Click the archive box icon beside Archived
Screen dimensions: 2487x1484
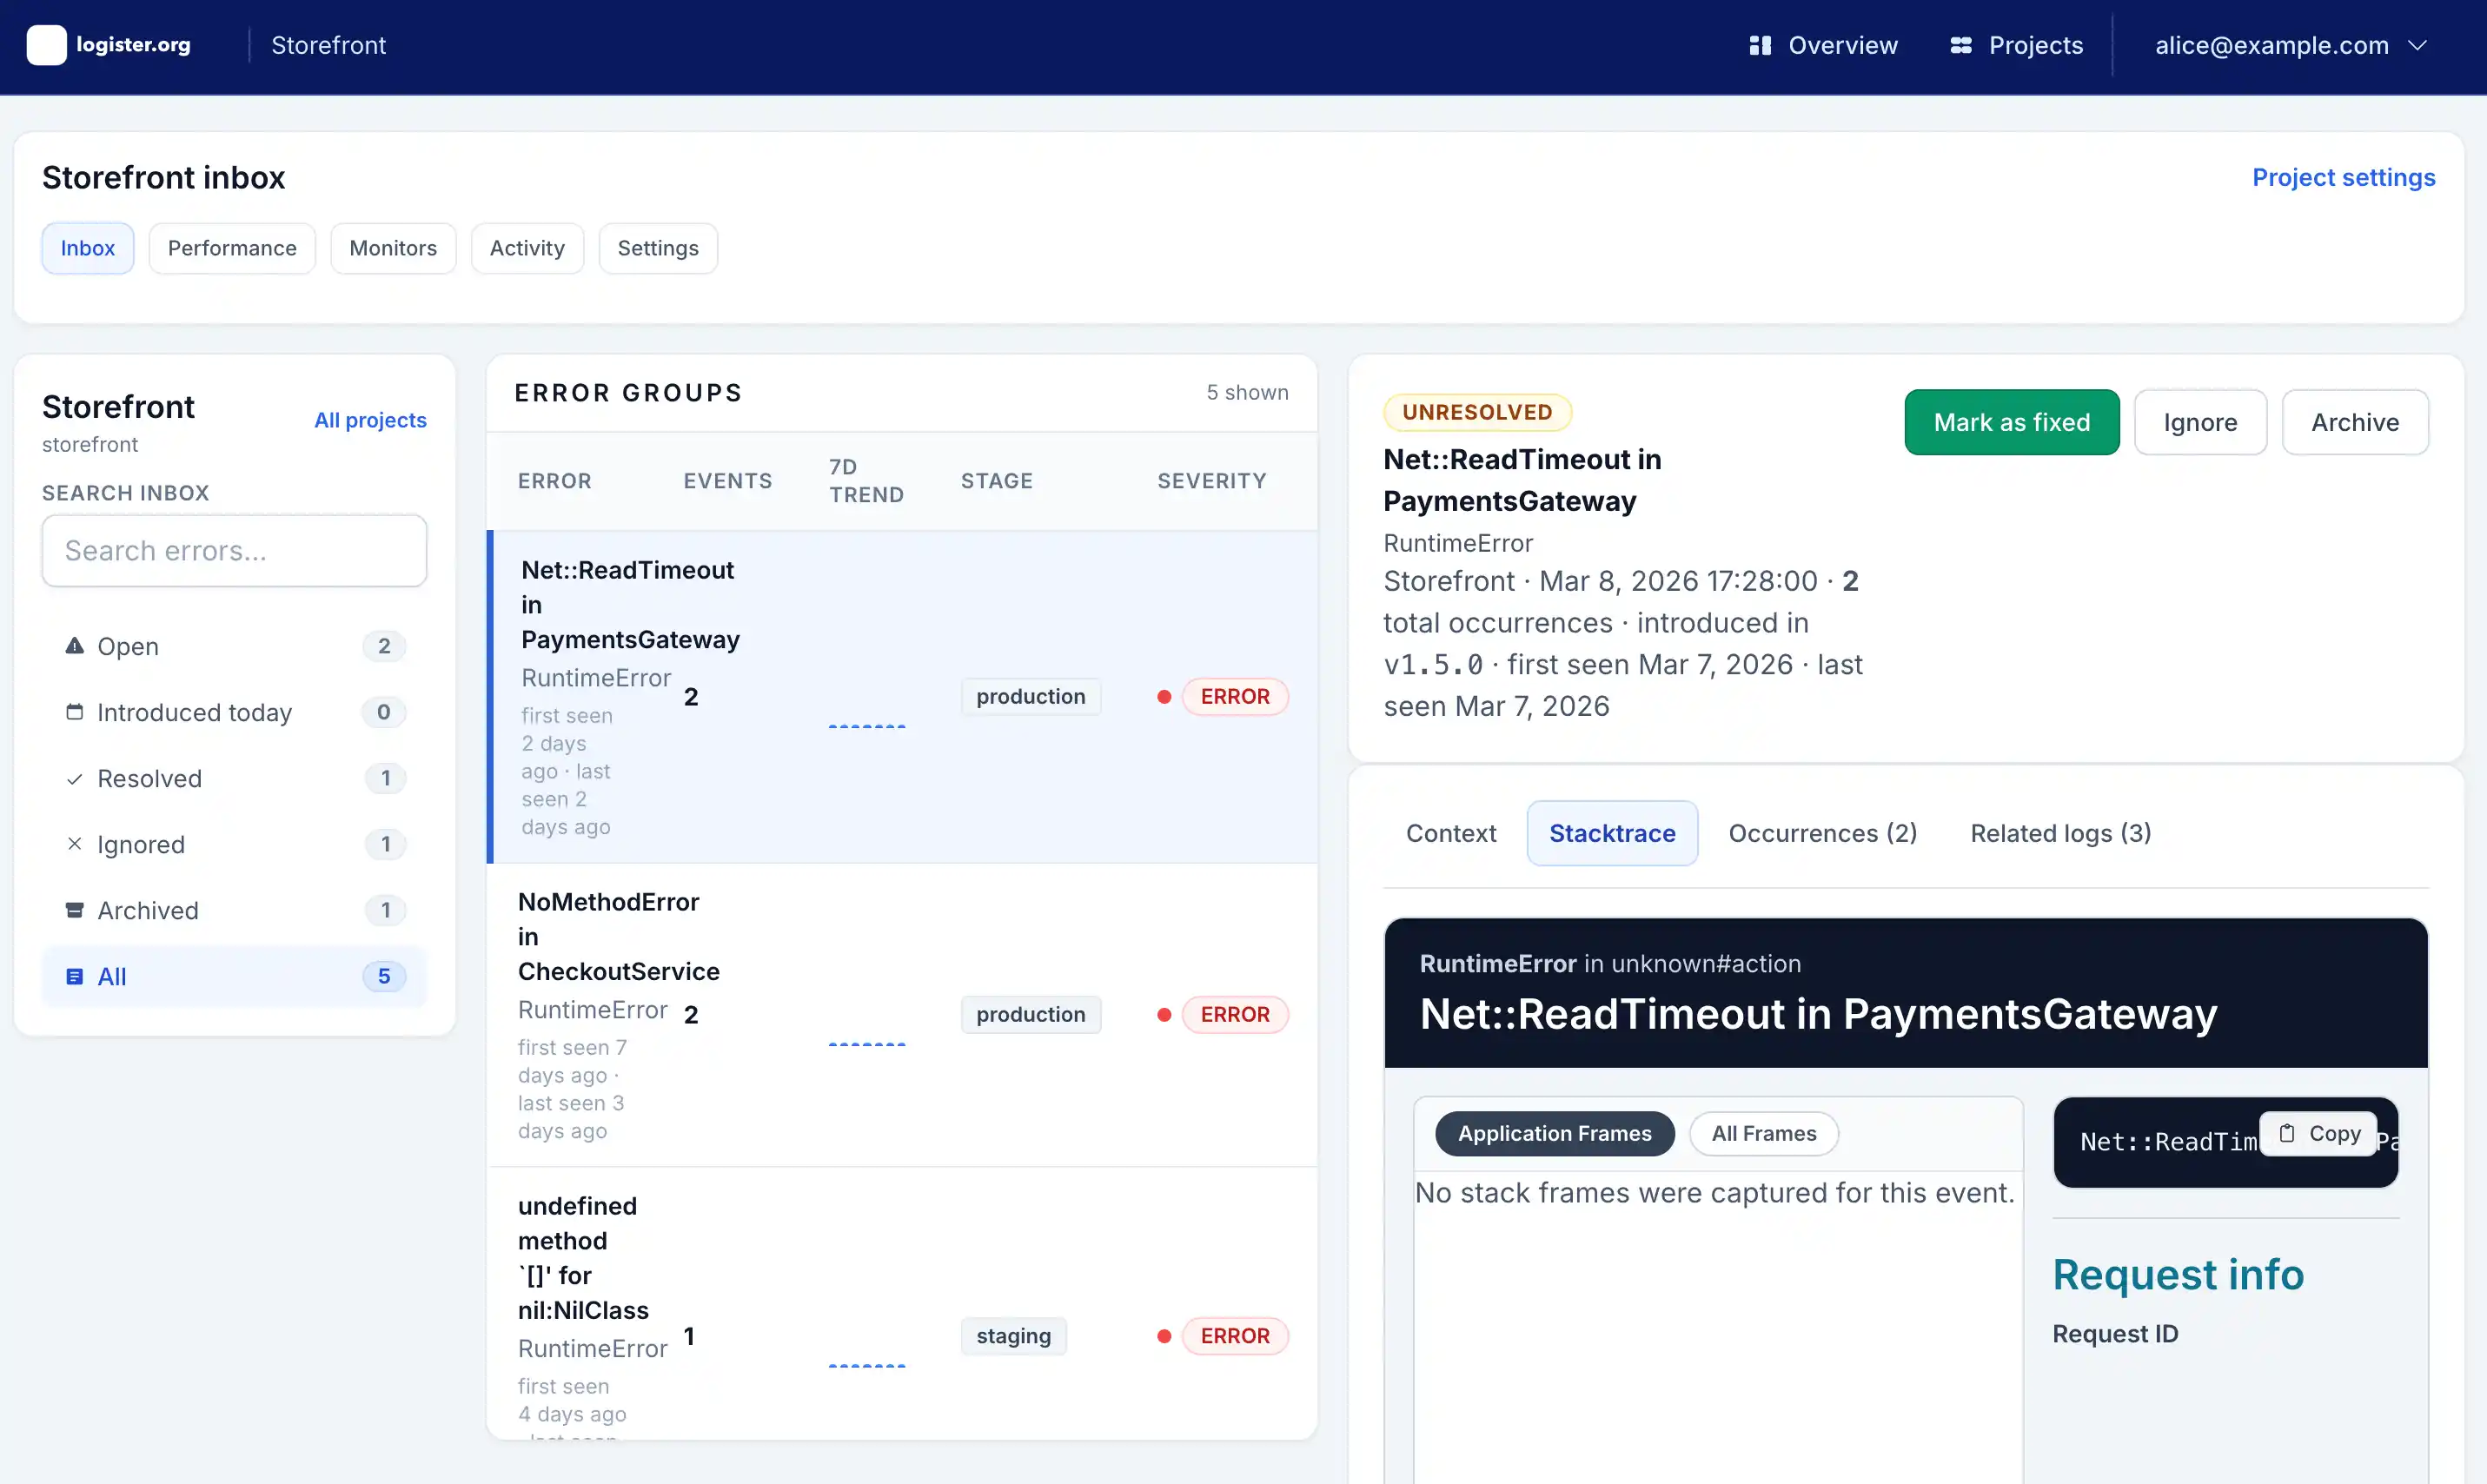(x=74, y=910)
